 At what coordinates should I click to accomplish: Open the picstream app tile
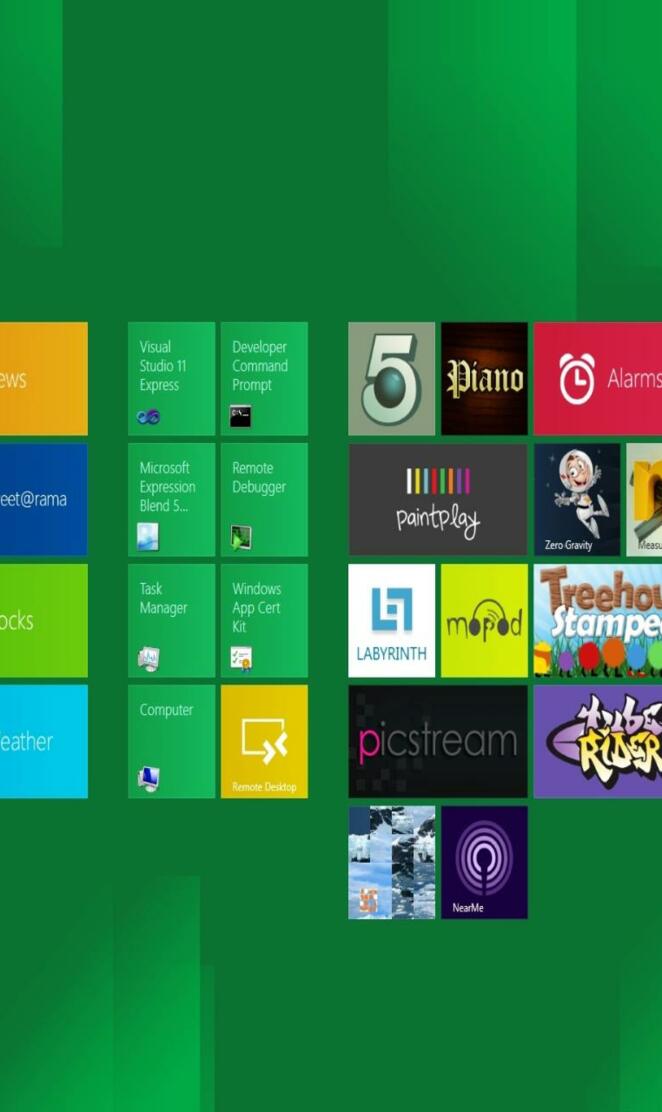click(438, 741)
